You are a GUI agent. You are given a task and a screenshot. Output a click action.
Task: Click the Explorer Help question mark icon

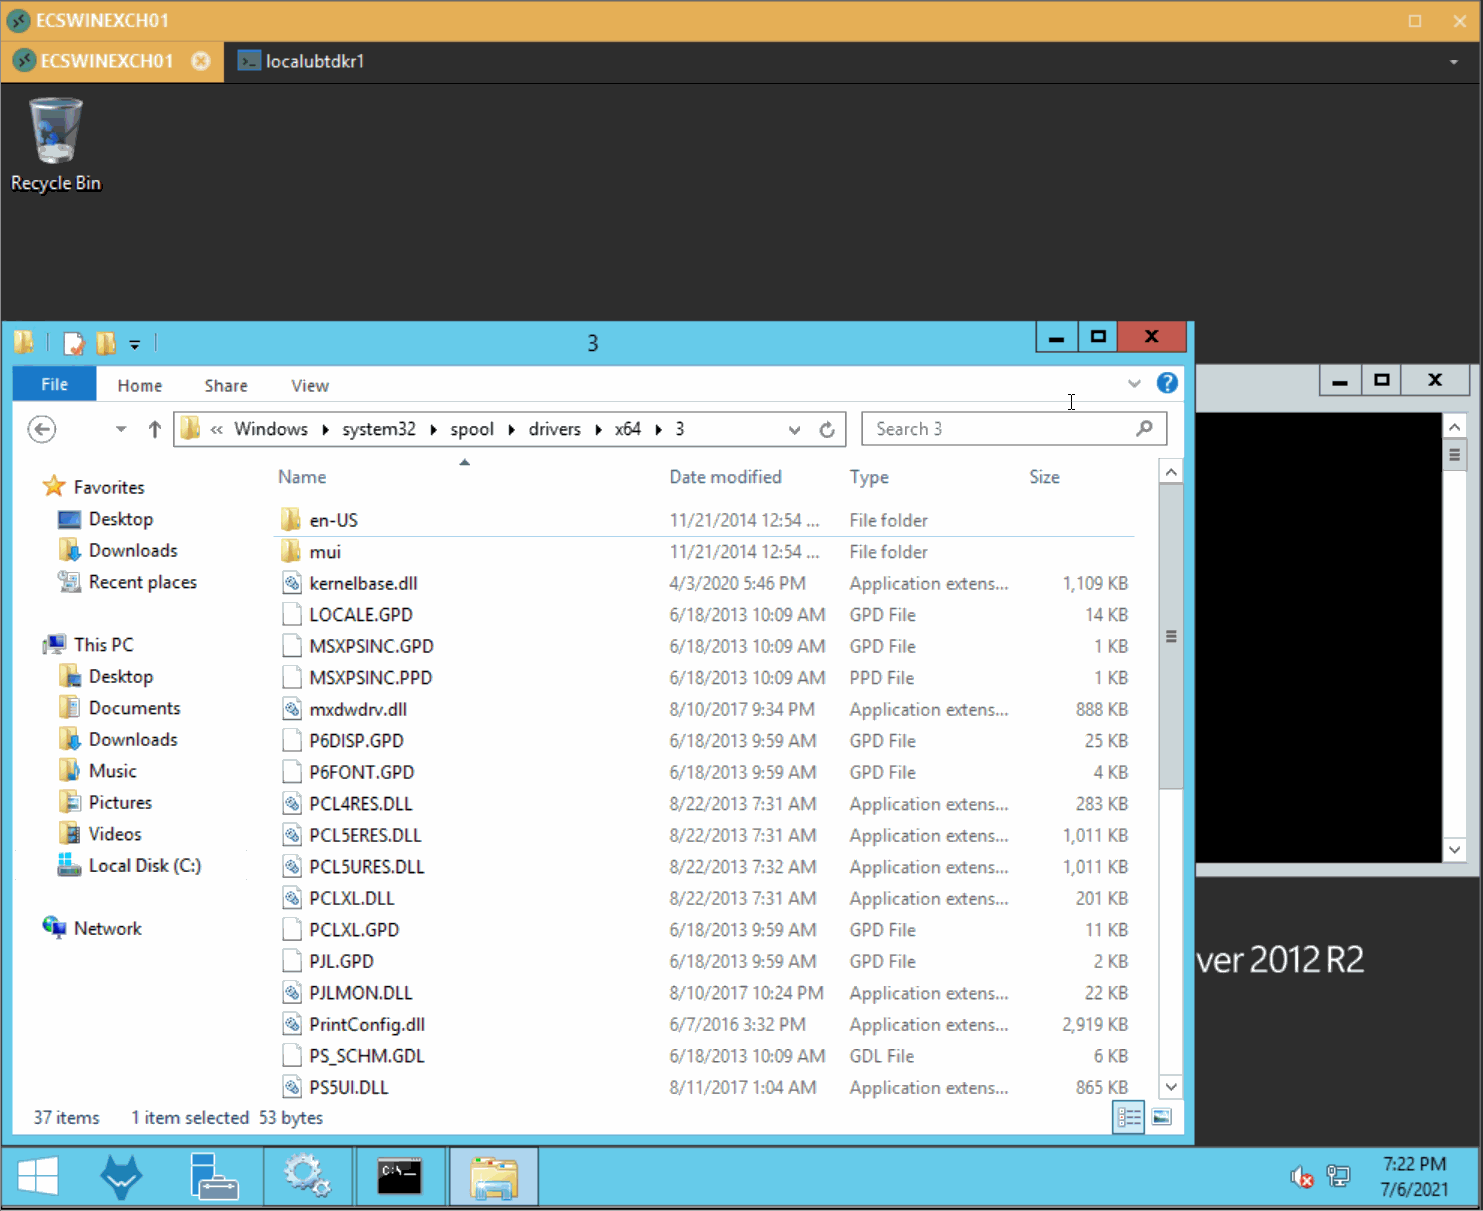(1167, 383)
